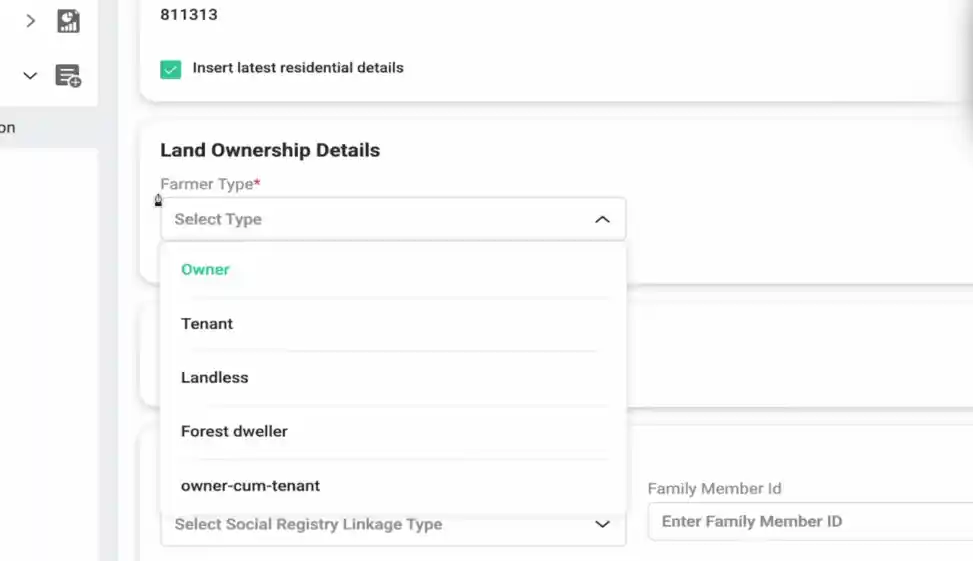Click the Family Member Id label

pos(714,489)
